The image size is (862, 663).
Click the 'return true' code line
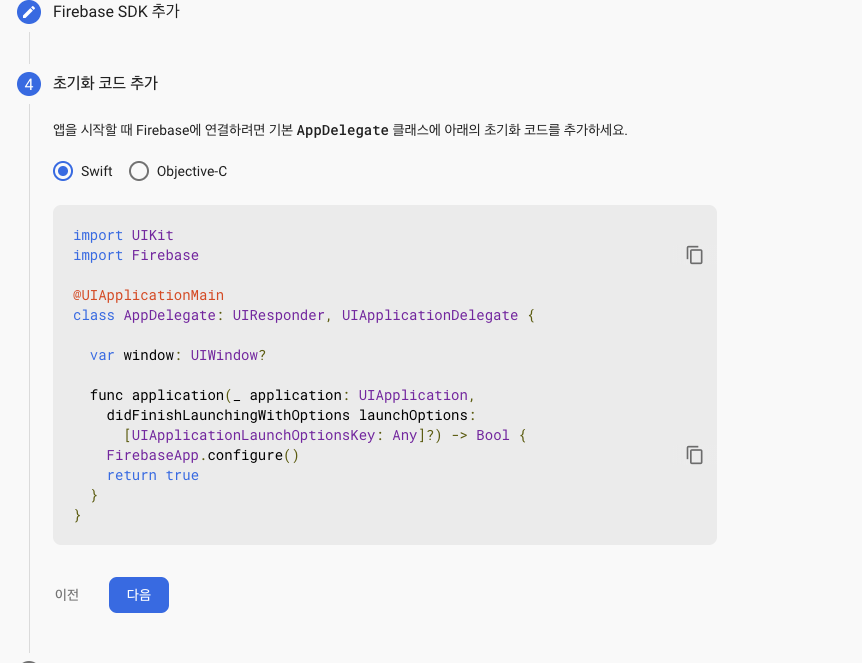point(153,476)
